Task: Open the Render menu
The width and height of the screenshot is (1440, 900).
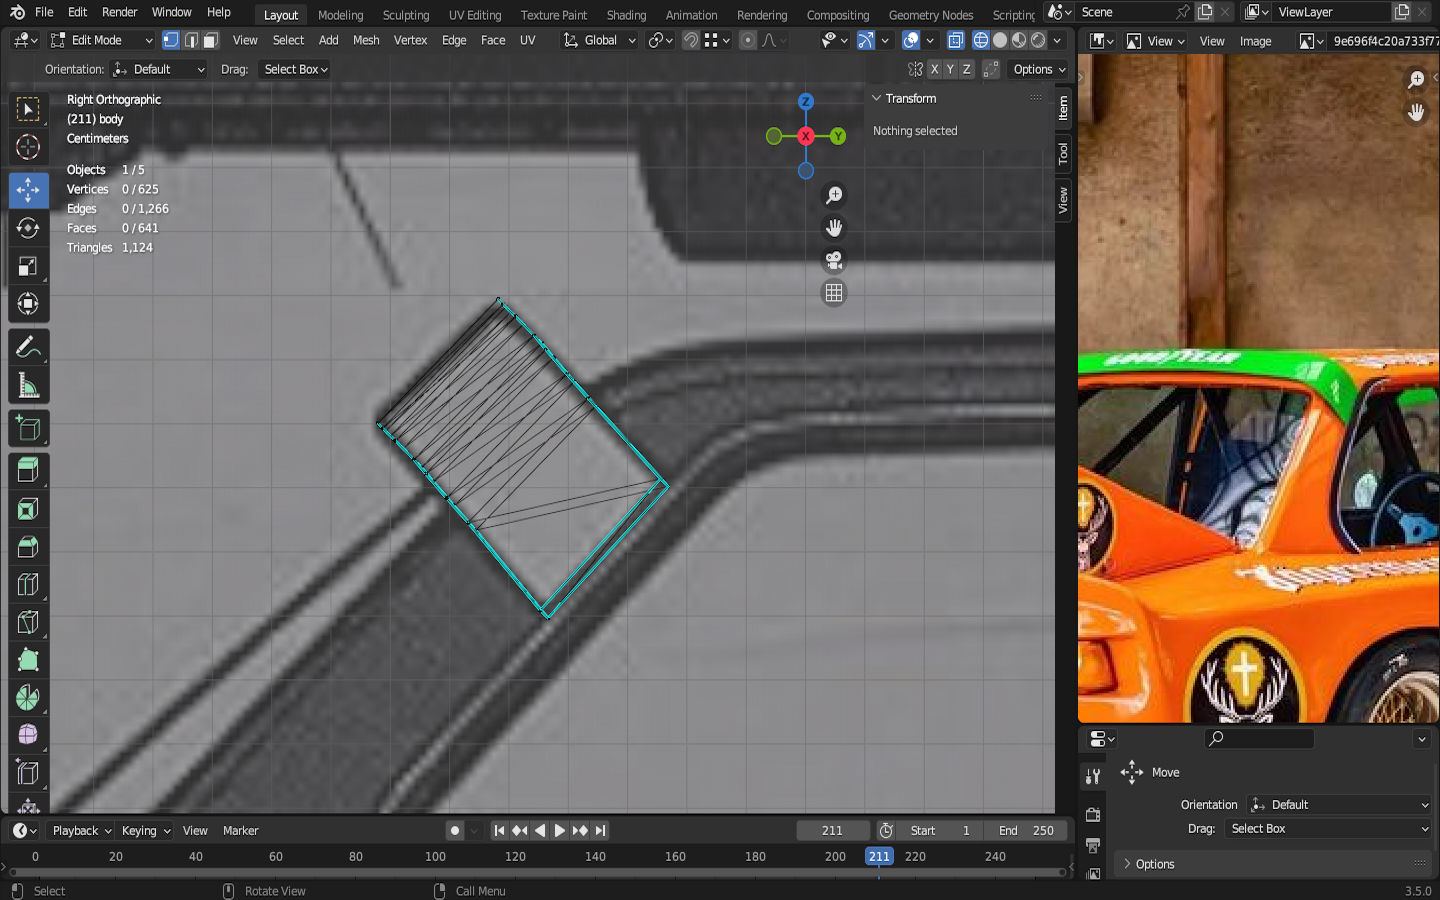Action: (x=120, y=12)
